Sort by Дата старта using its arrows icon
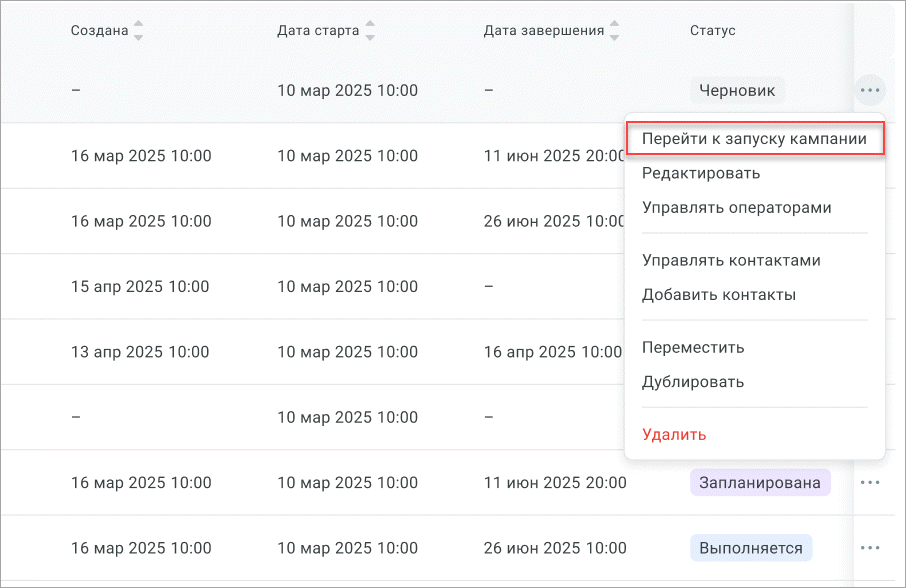 click(x=370, y=31)
